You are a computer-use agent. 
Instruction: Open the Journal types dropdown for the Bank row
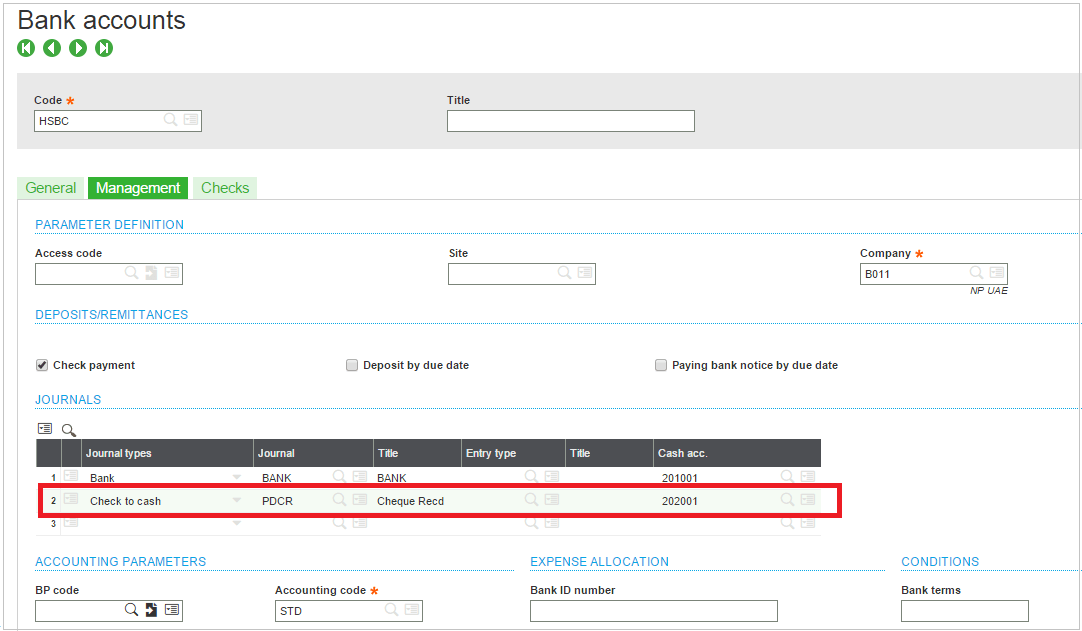[x=236, y=477]
